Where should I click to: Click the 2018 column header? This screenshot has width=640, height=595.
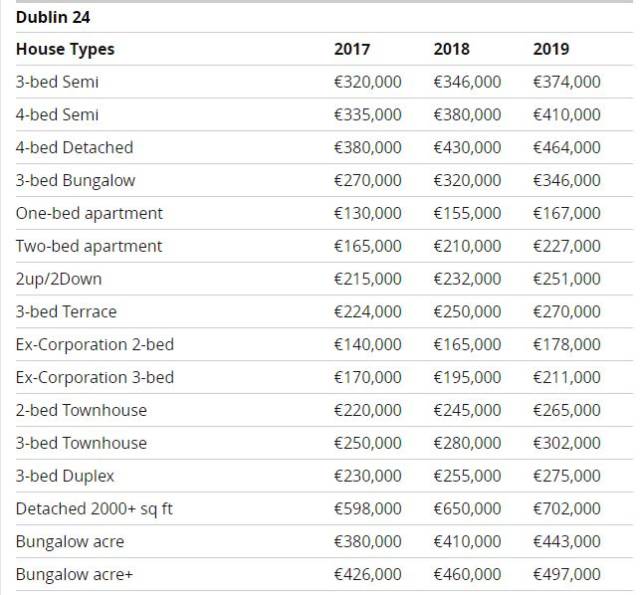coord(451,49)
